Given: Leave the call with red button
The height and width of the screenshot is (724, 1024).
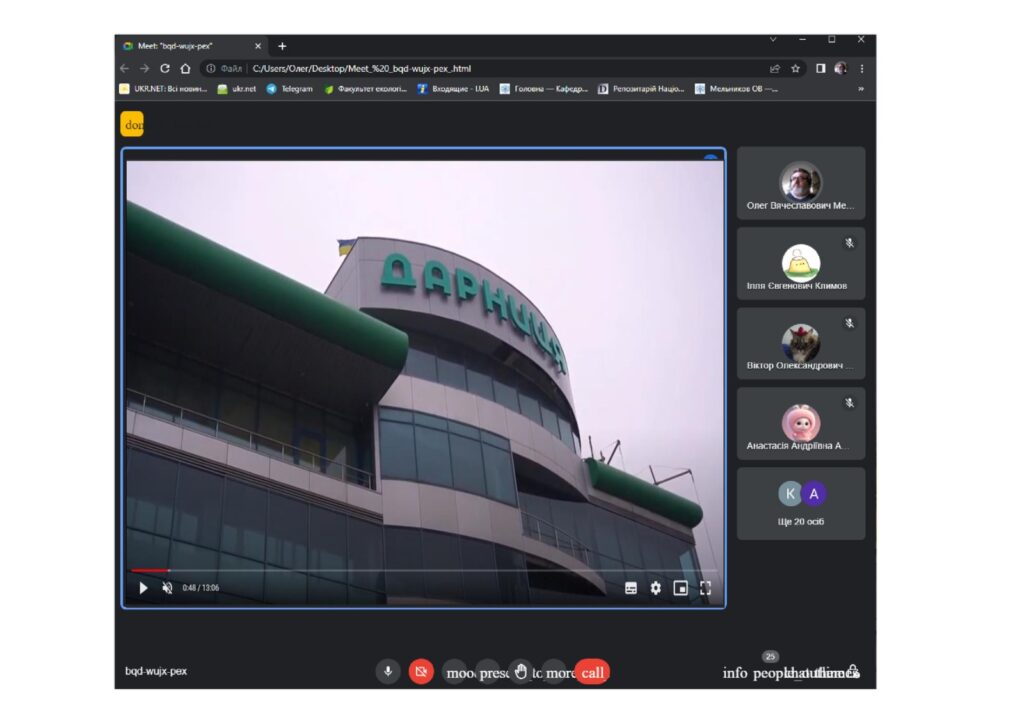Looking at the screenshot, I should [x=592, y=672].
